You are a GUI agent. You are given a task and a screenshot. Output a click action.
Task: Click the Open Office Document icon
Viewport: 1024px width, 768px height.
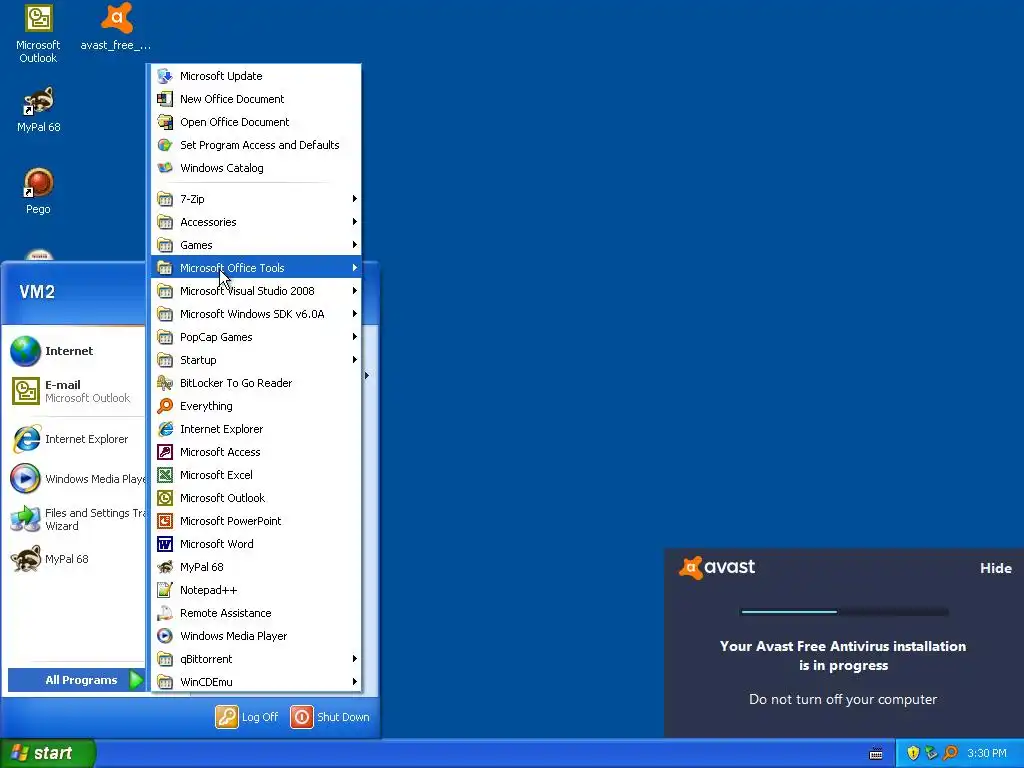(x=165, y=122)
